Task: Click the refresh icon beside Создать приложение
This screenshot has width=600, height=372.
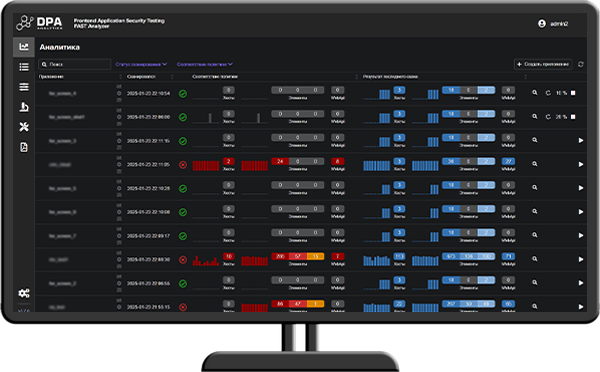Action: 580,64
